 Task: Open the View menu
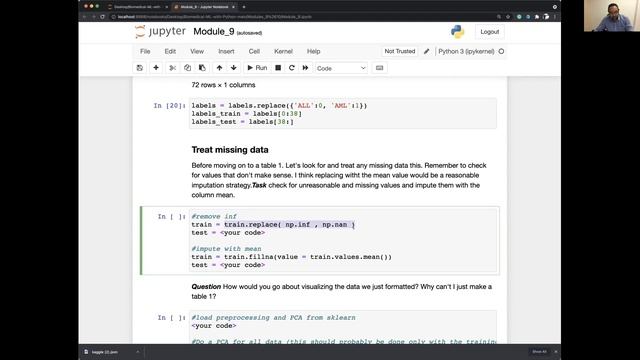pos(197,51)
